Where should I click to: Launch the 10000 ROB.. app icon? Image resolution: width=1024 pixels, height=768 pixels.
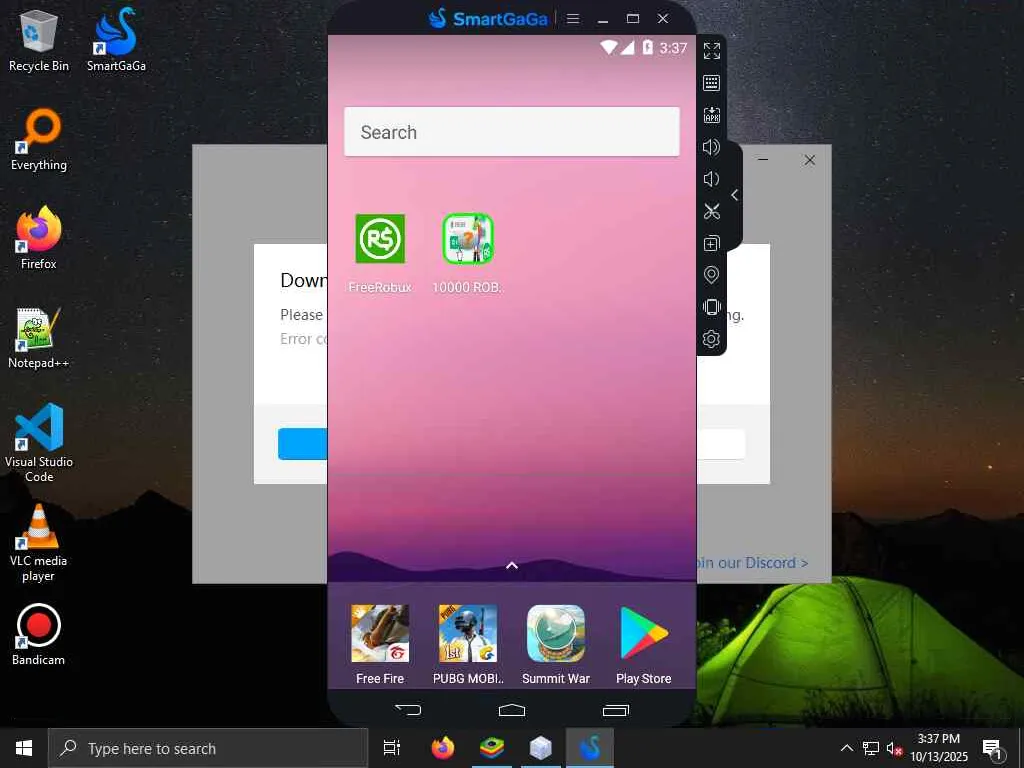coord(468,239)
